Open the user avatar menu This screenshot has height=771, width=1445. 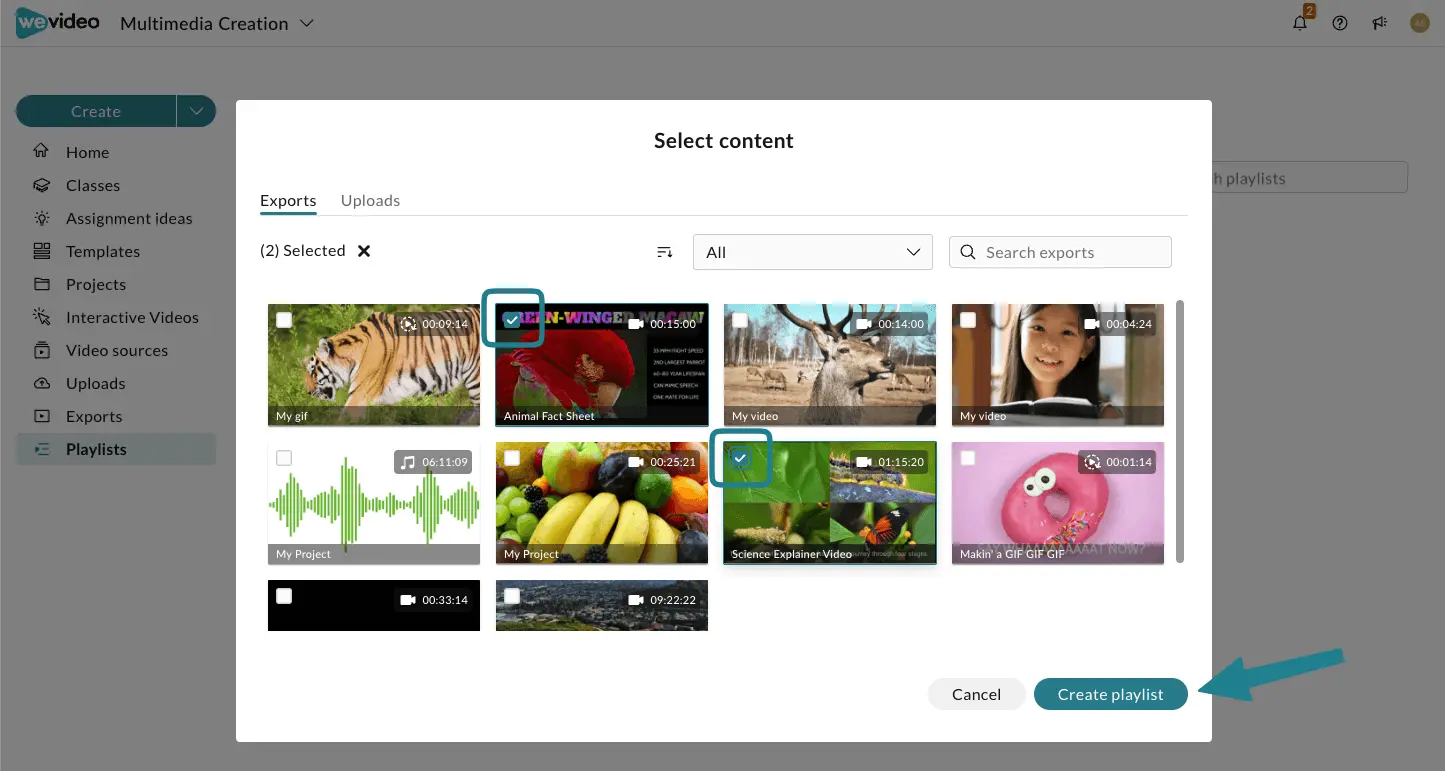pos(1419,22)
